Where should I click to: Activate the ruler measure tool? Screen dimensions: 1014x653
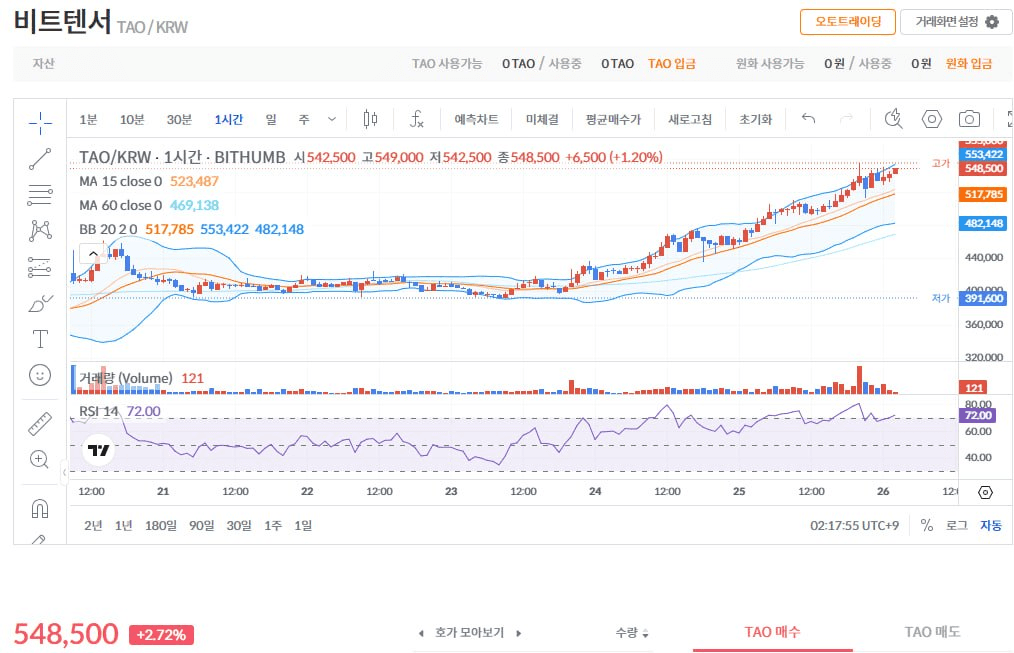[x=40, y=423]
